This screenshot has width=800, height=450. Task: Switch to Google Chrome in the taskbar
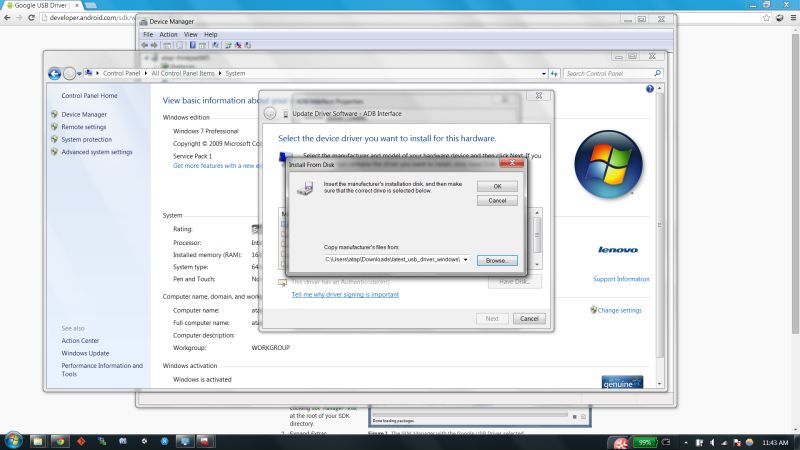coord(60,441)
